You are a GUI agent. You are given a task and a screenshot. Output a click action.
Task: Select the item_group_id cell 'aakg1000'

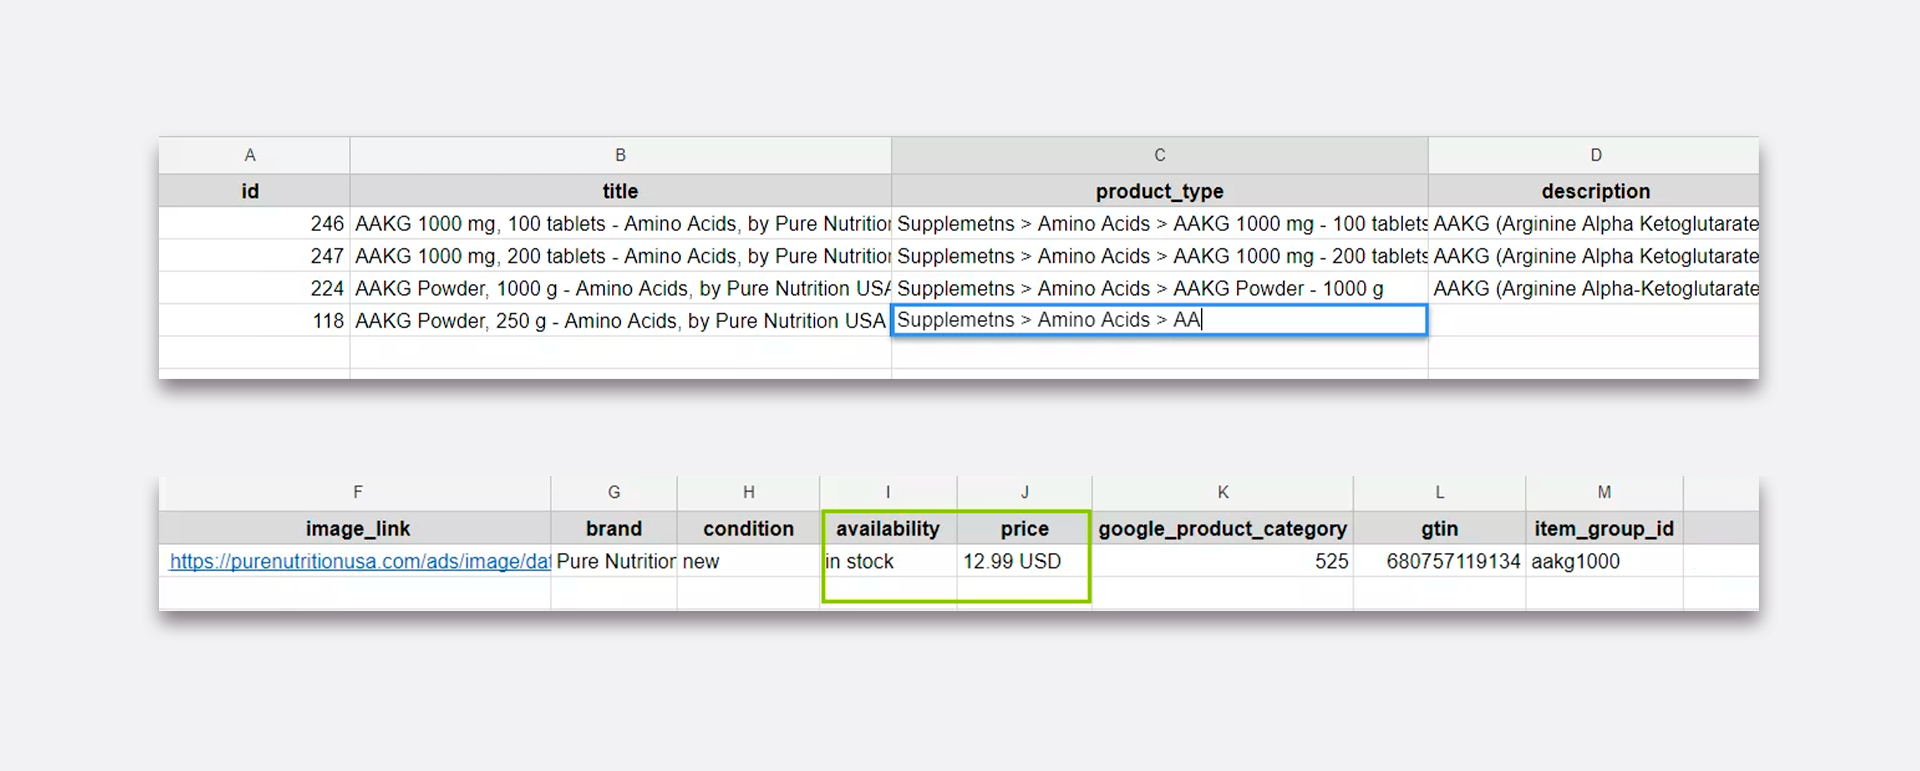coord(1603,562)
